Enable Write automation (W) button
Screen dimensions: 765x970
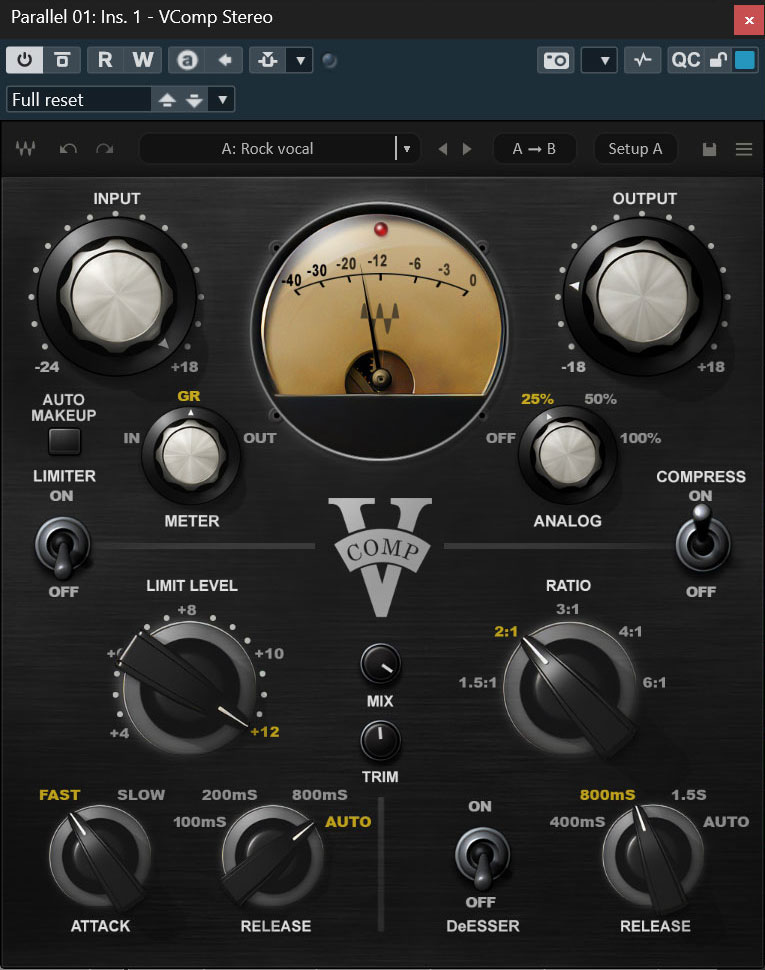click(x=143, y=60)
